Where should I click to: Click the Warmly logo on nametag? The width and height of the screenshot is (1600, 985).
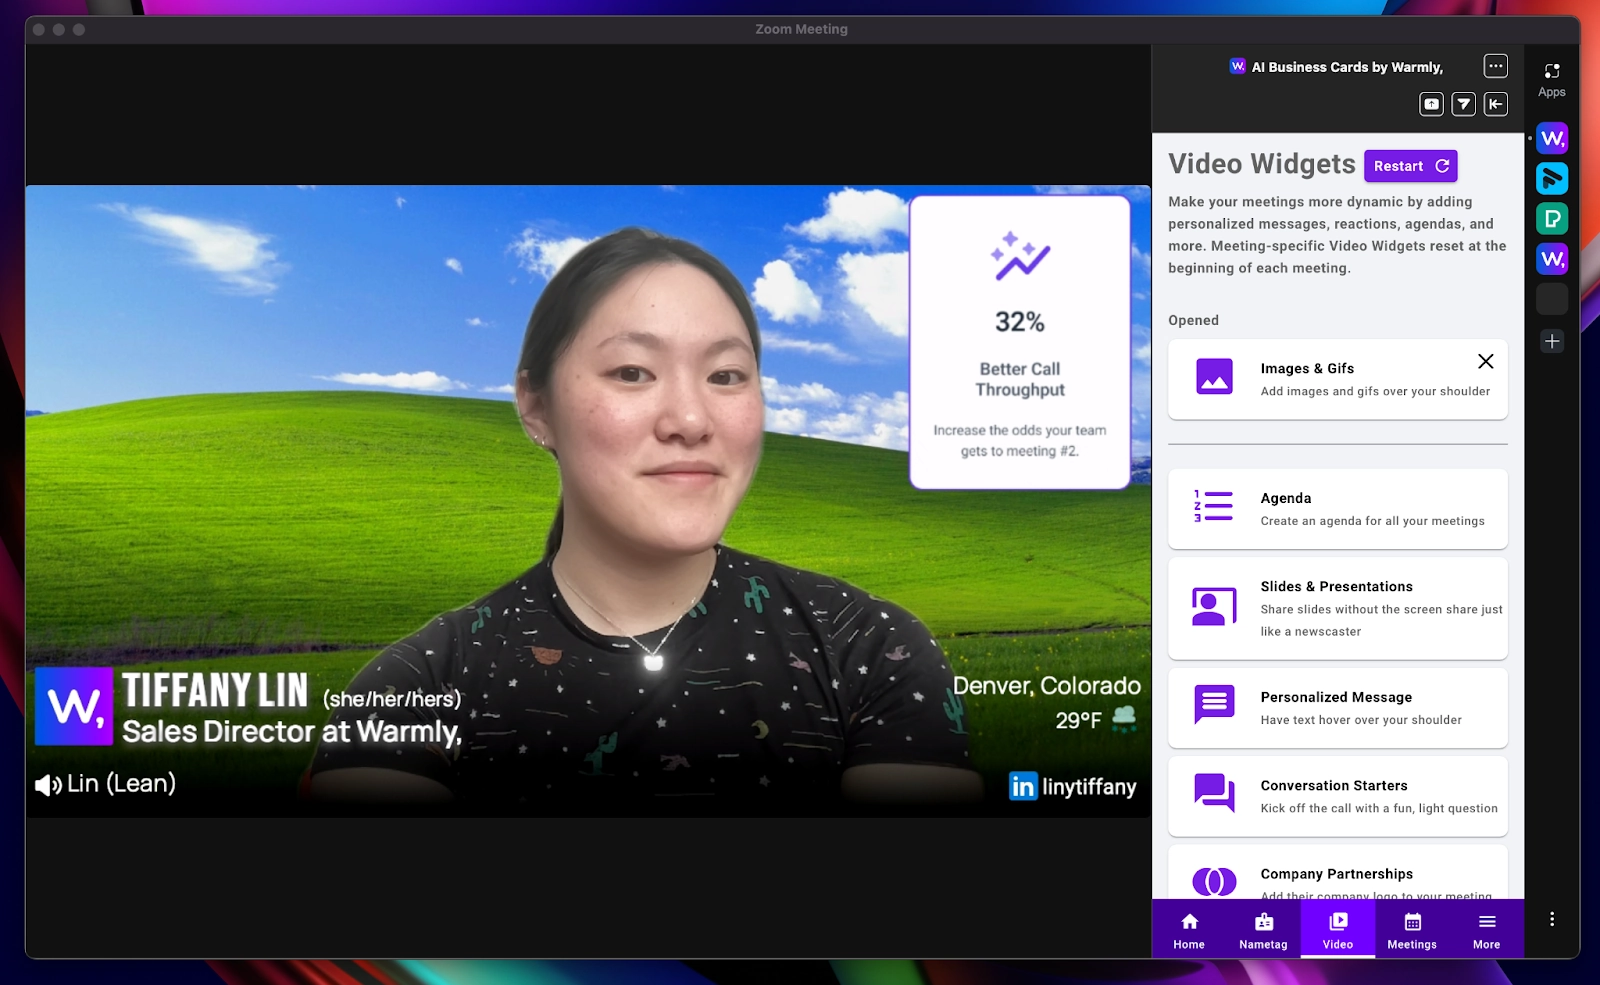pos(74,707)
